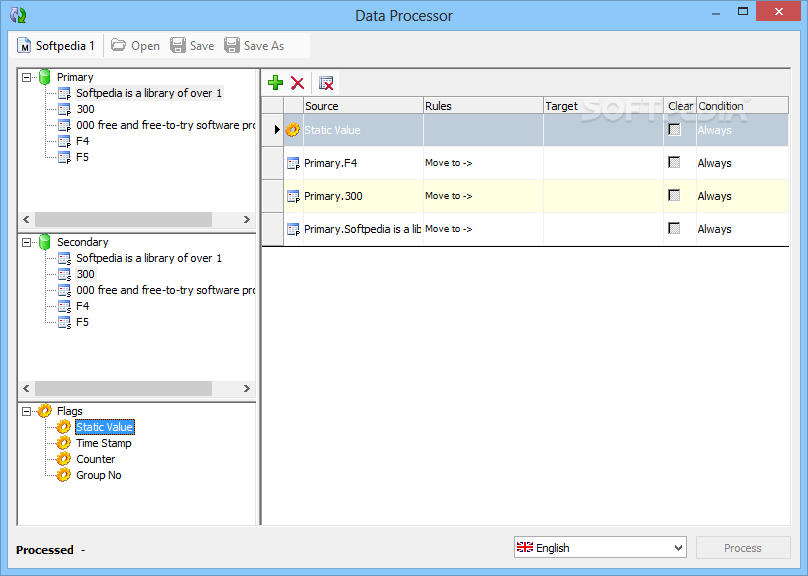Click the green Primary database icon

coord(45,77)
